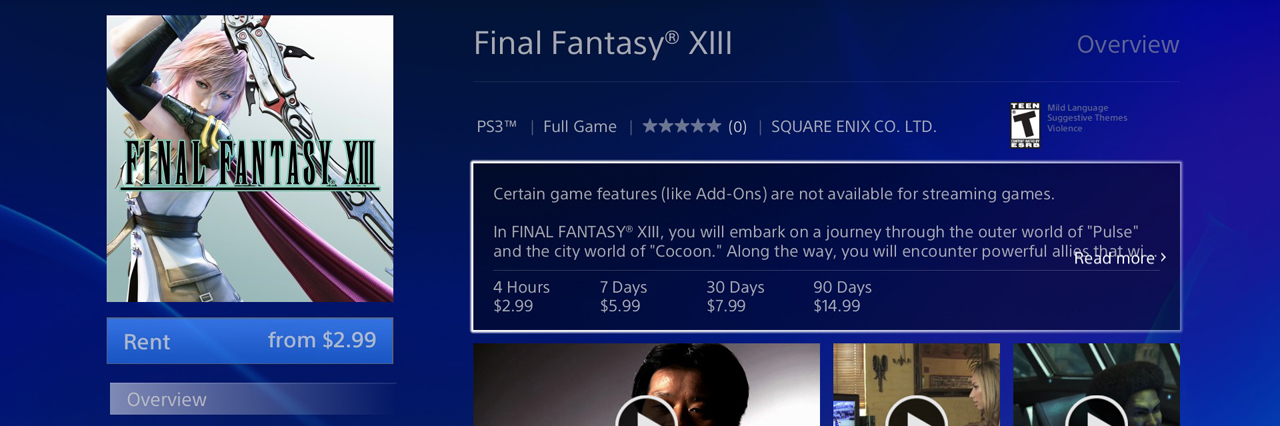The height and width of the screenshot is (426, 1280).
Task: Click the SQUARE ENIX CO. LTD. publisher link
Action: pos(853,127)
